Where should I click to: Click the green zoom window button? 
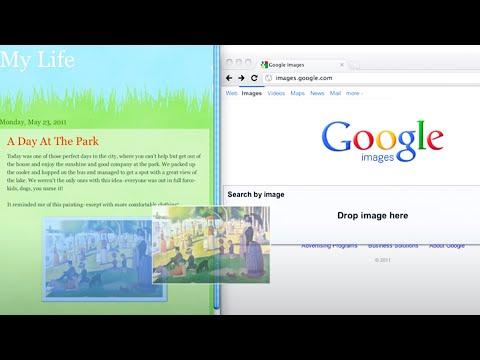248,62
